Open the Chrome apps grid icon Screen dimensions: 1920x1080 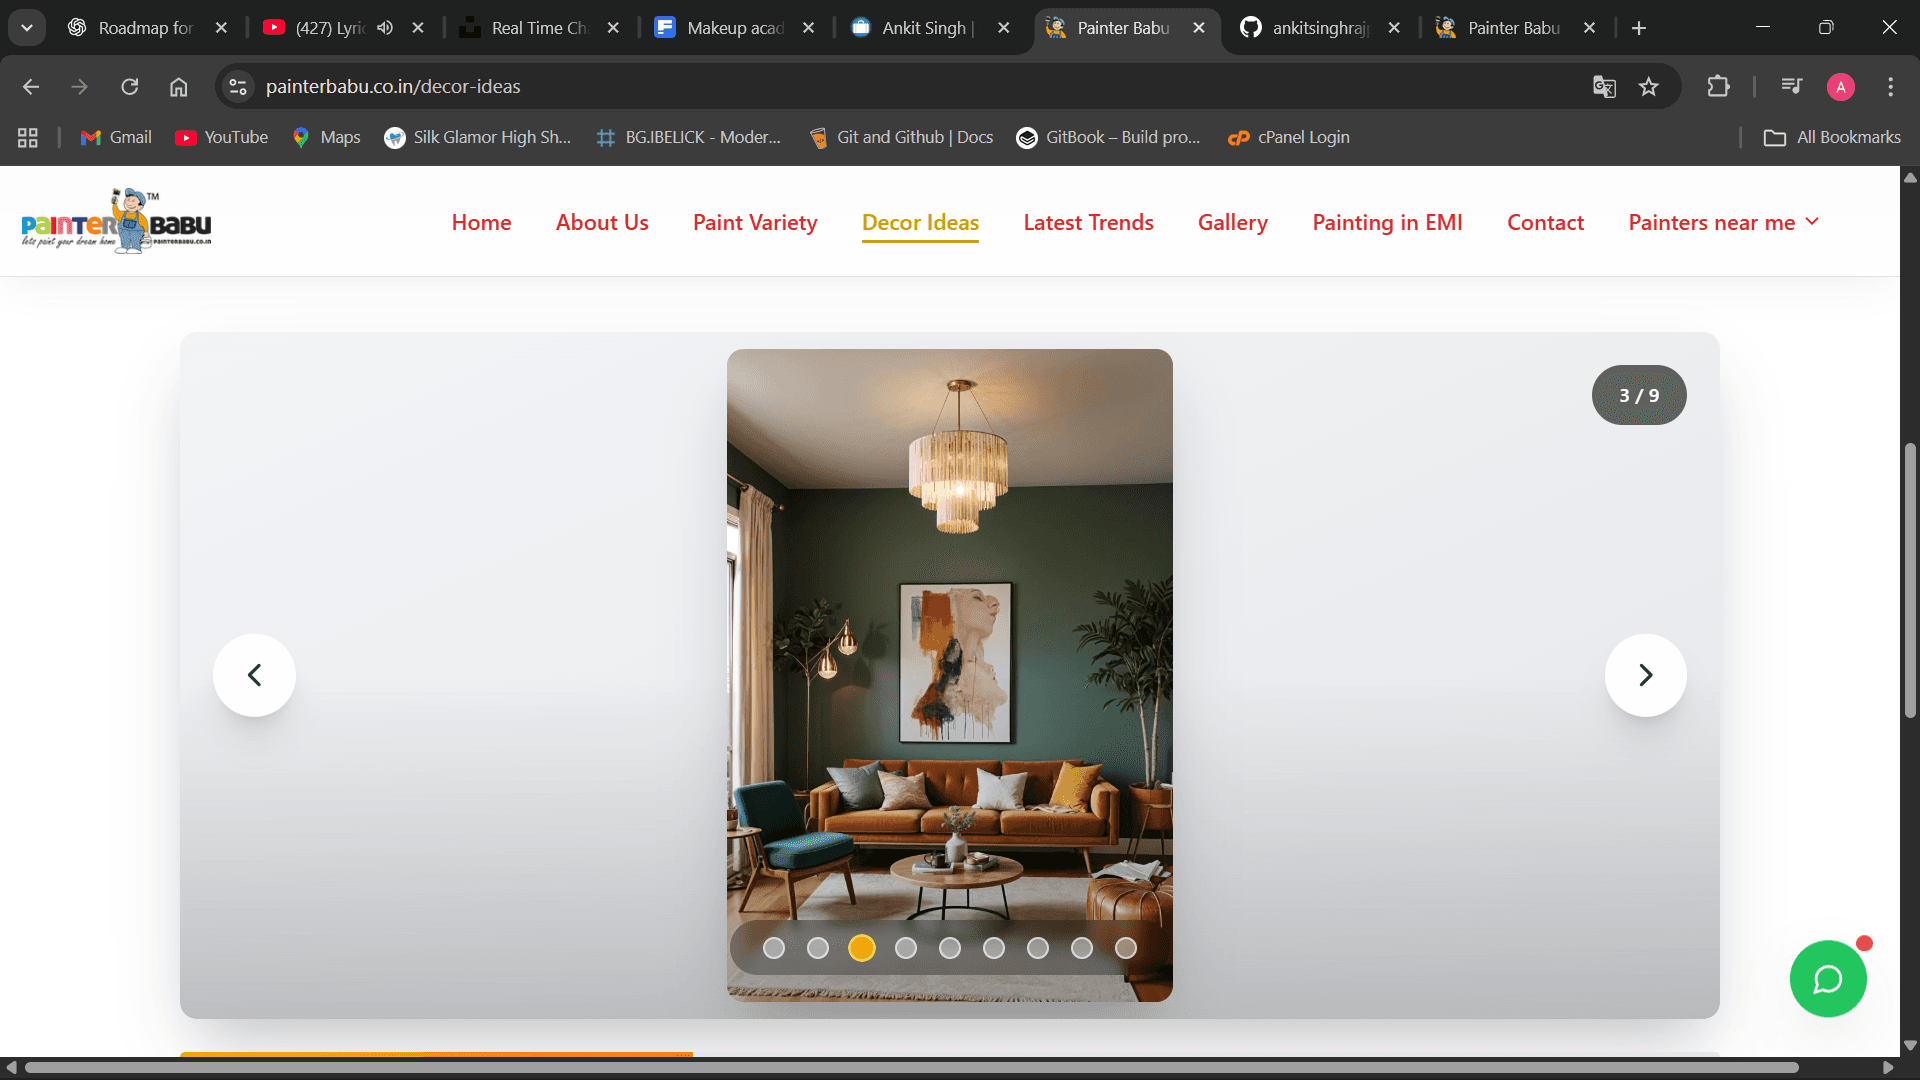pos(28,138)
